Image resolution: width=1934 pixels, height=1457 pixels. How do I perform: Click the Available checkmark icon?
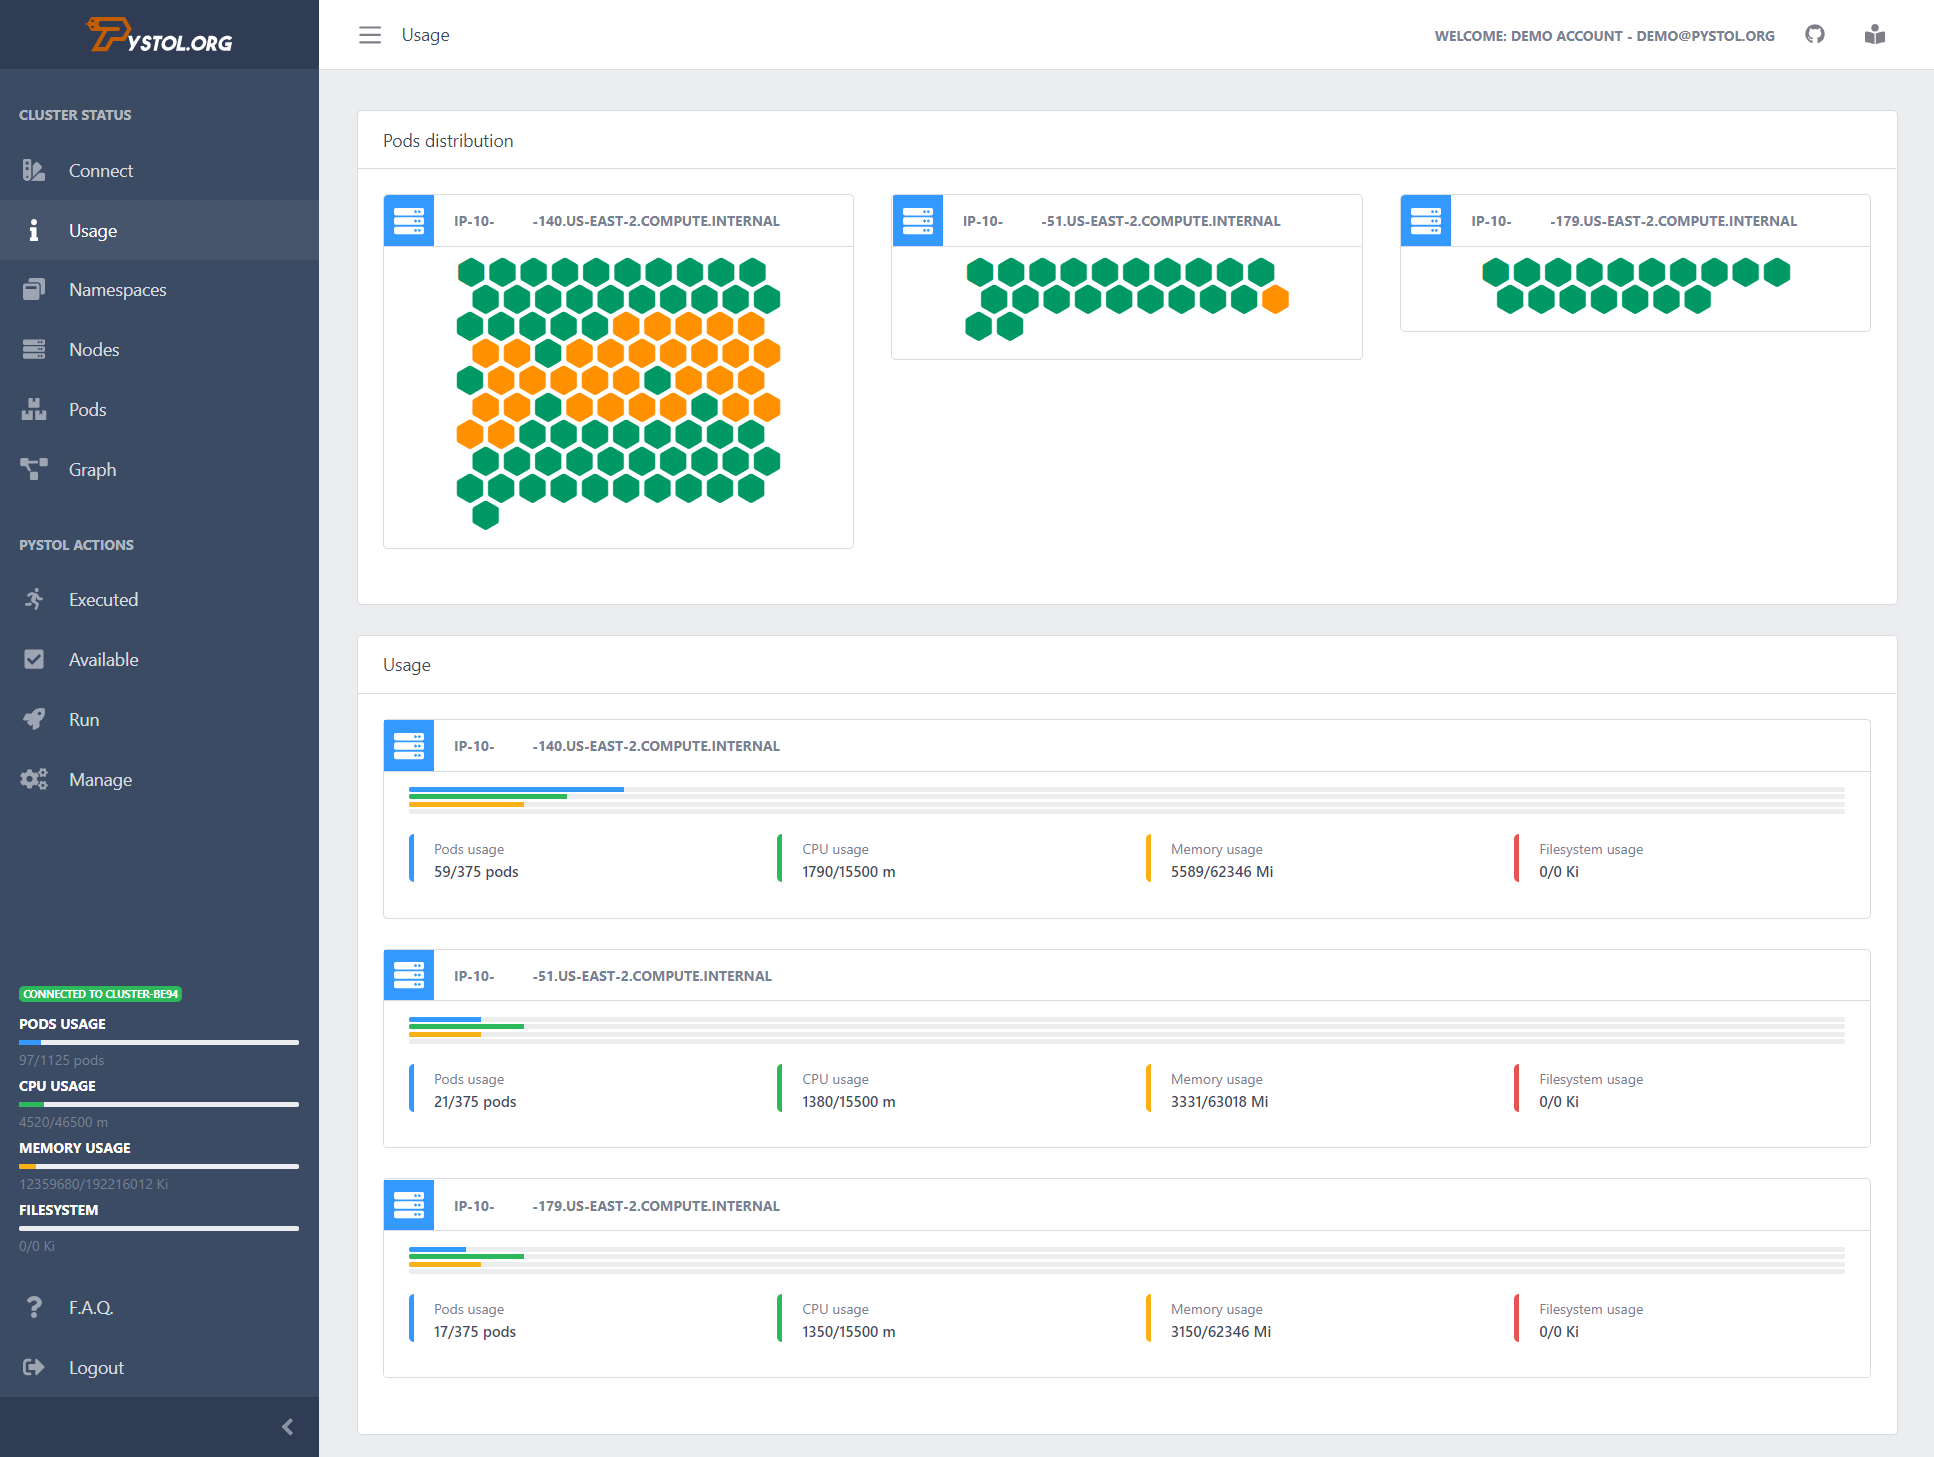(x=34, y=659)
